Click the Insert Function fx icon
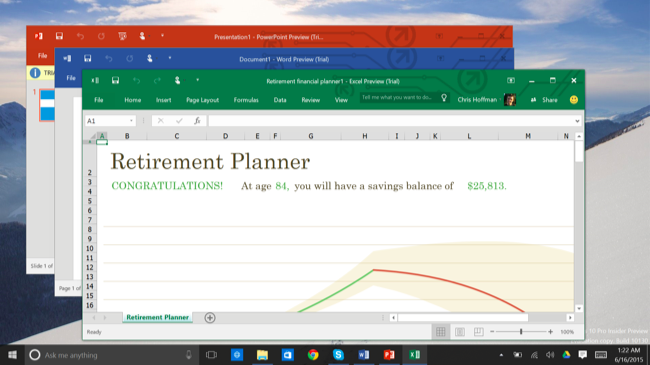The width and height of the screenshot is (650, 365). [197, 121]
